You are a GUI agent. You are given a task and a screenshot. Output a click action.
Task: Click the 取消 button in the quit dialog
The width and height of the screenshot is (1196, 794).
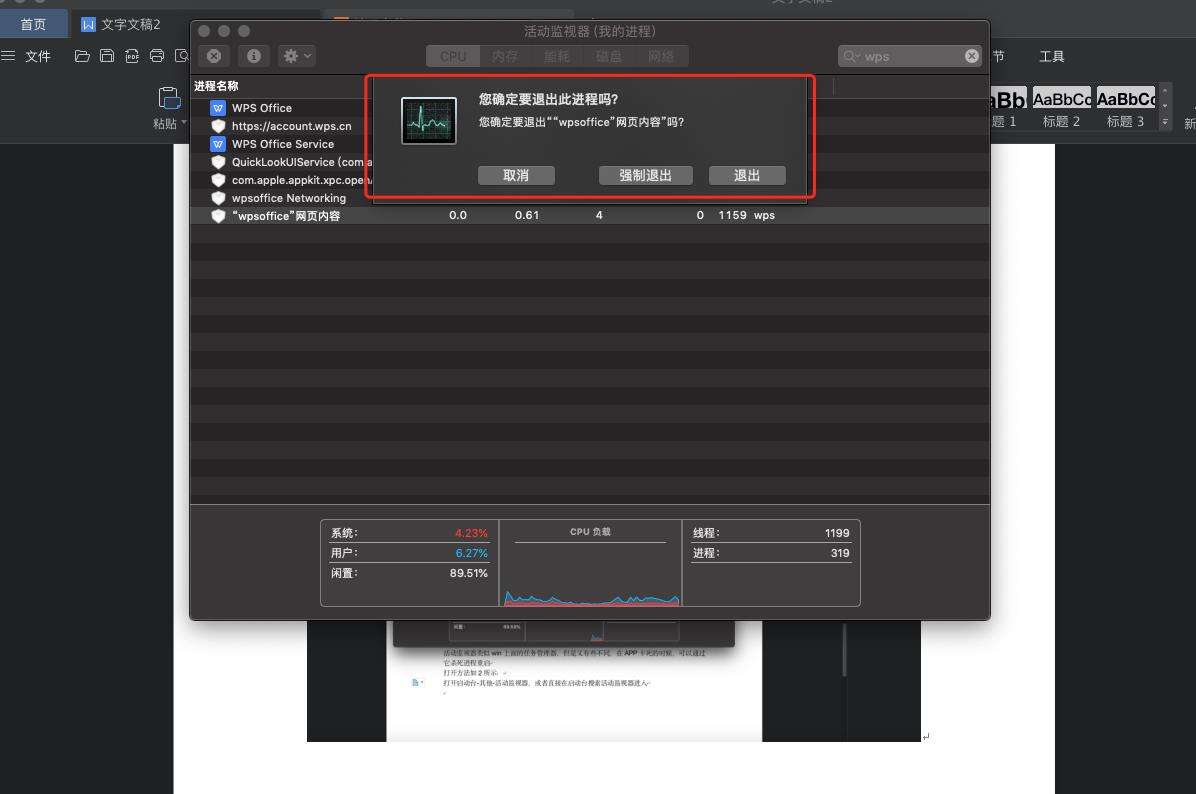point(516,175)
